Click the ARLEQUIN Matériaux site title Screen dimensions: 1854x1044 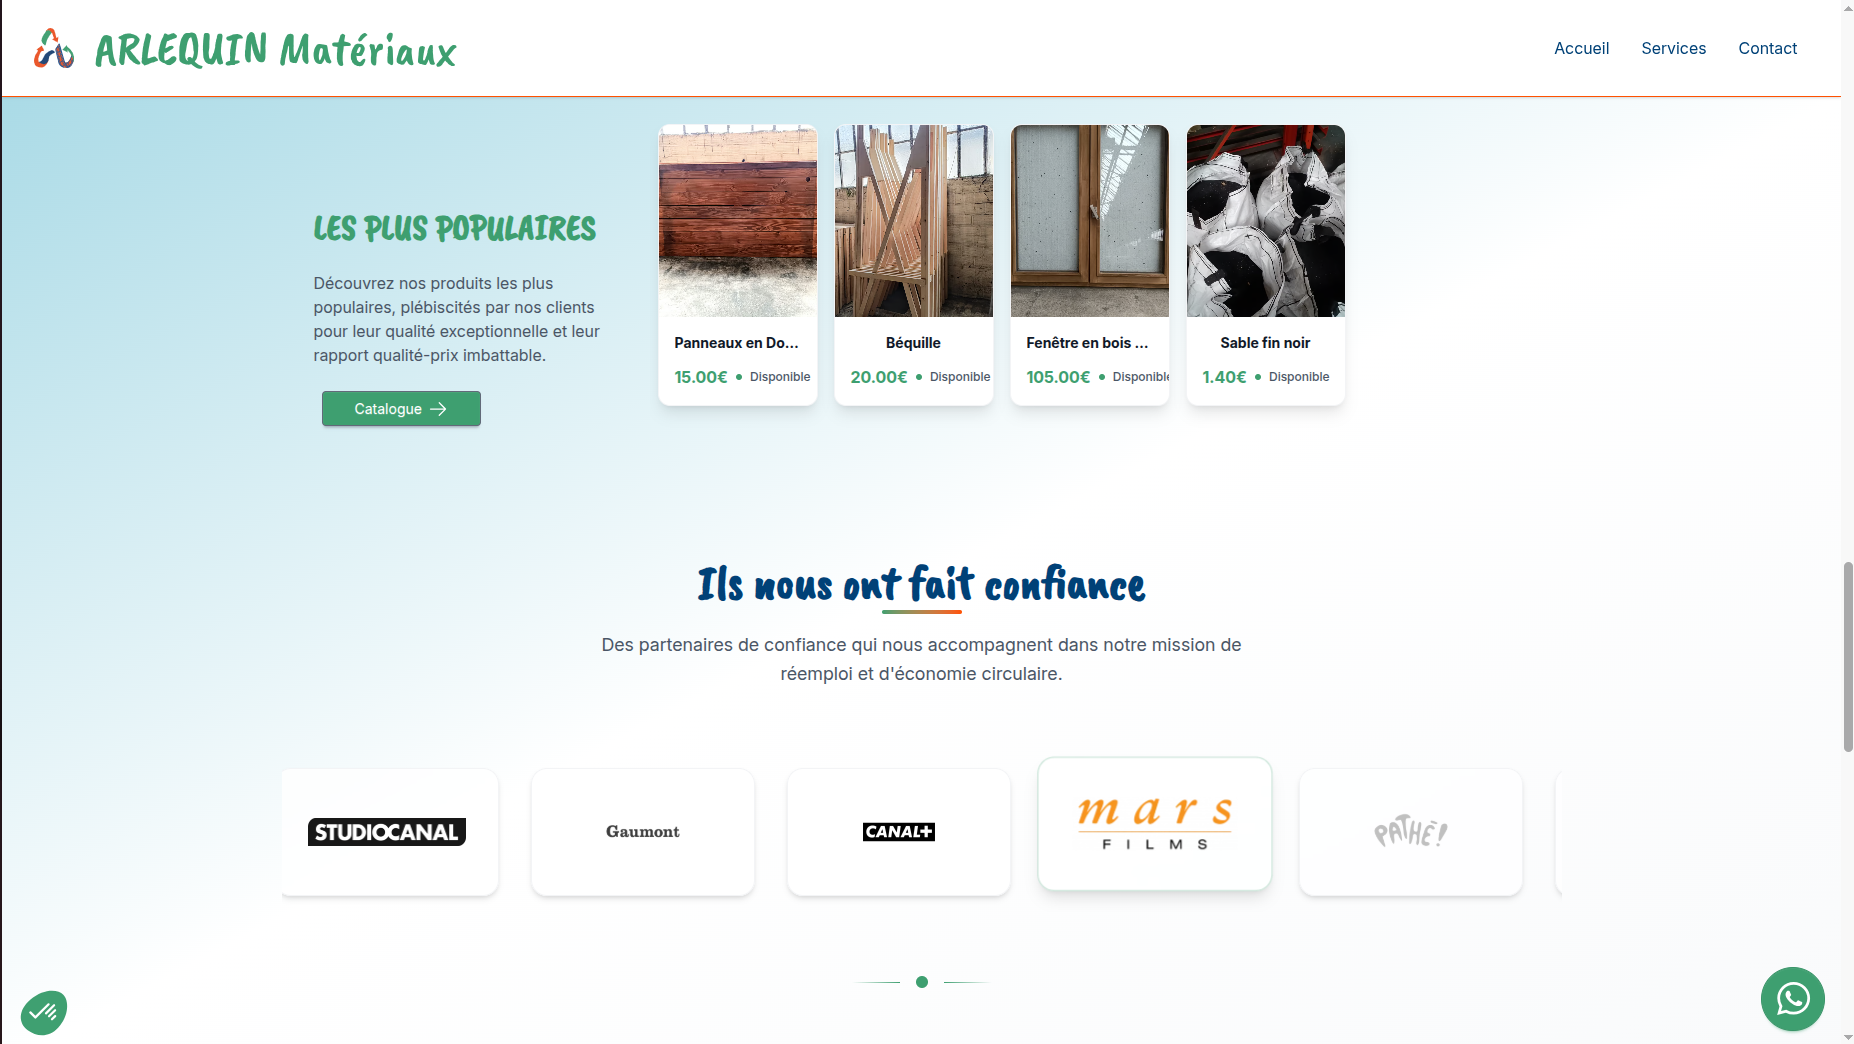pyautogui.click(x=275, y=49)
